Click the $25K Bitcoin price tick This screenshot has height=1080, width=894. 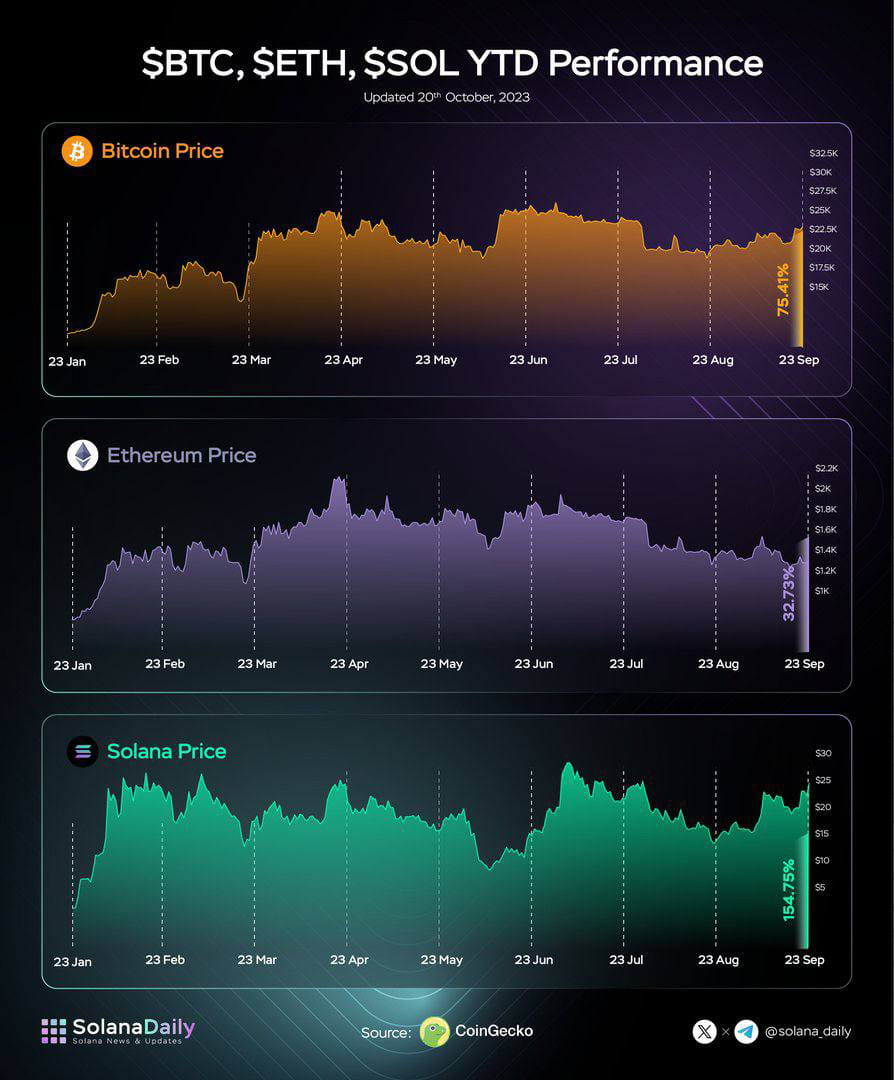pyautogui.click(x=820, y=210)
